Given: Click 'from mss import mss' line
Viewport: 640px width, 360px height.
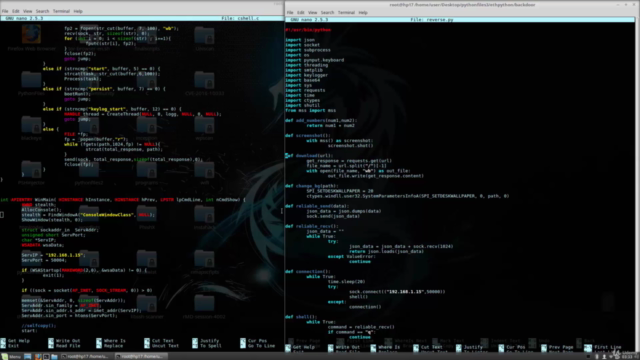Looking at the screenshot, I should 311,110.
